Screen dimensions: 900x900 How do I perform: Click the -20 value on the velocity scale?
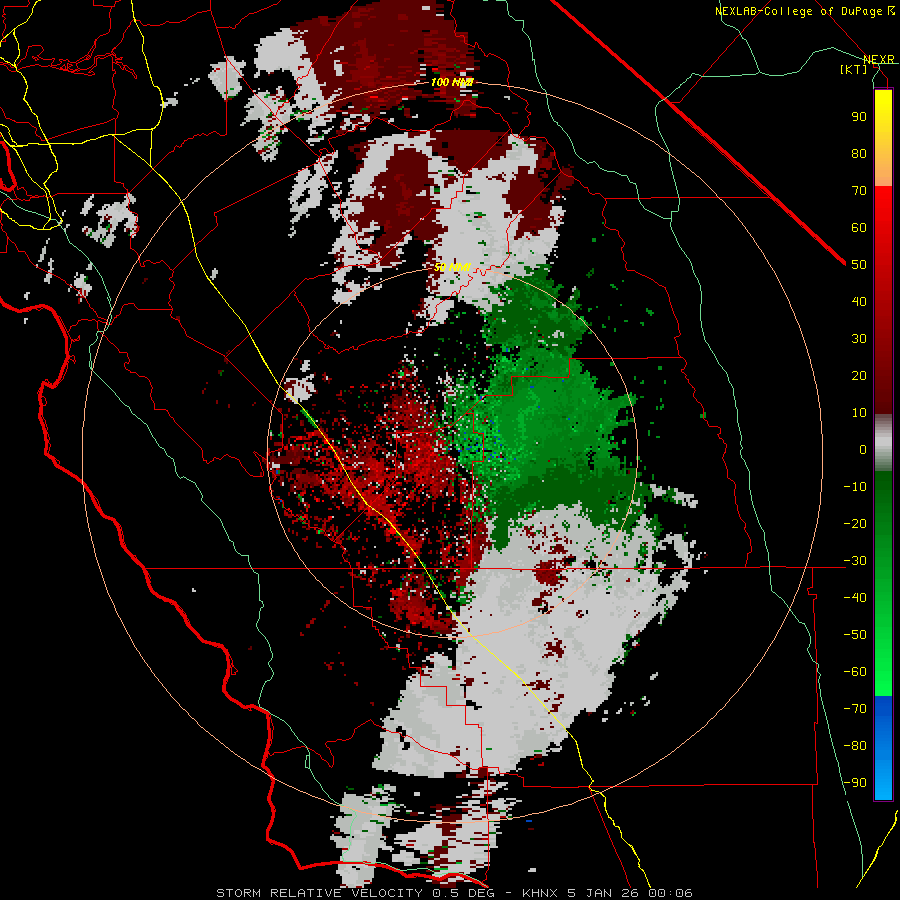coord(855,523)
